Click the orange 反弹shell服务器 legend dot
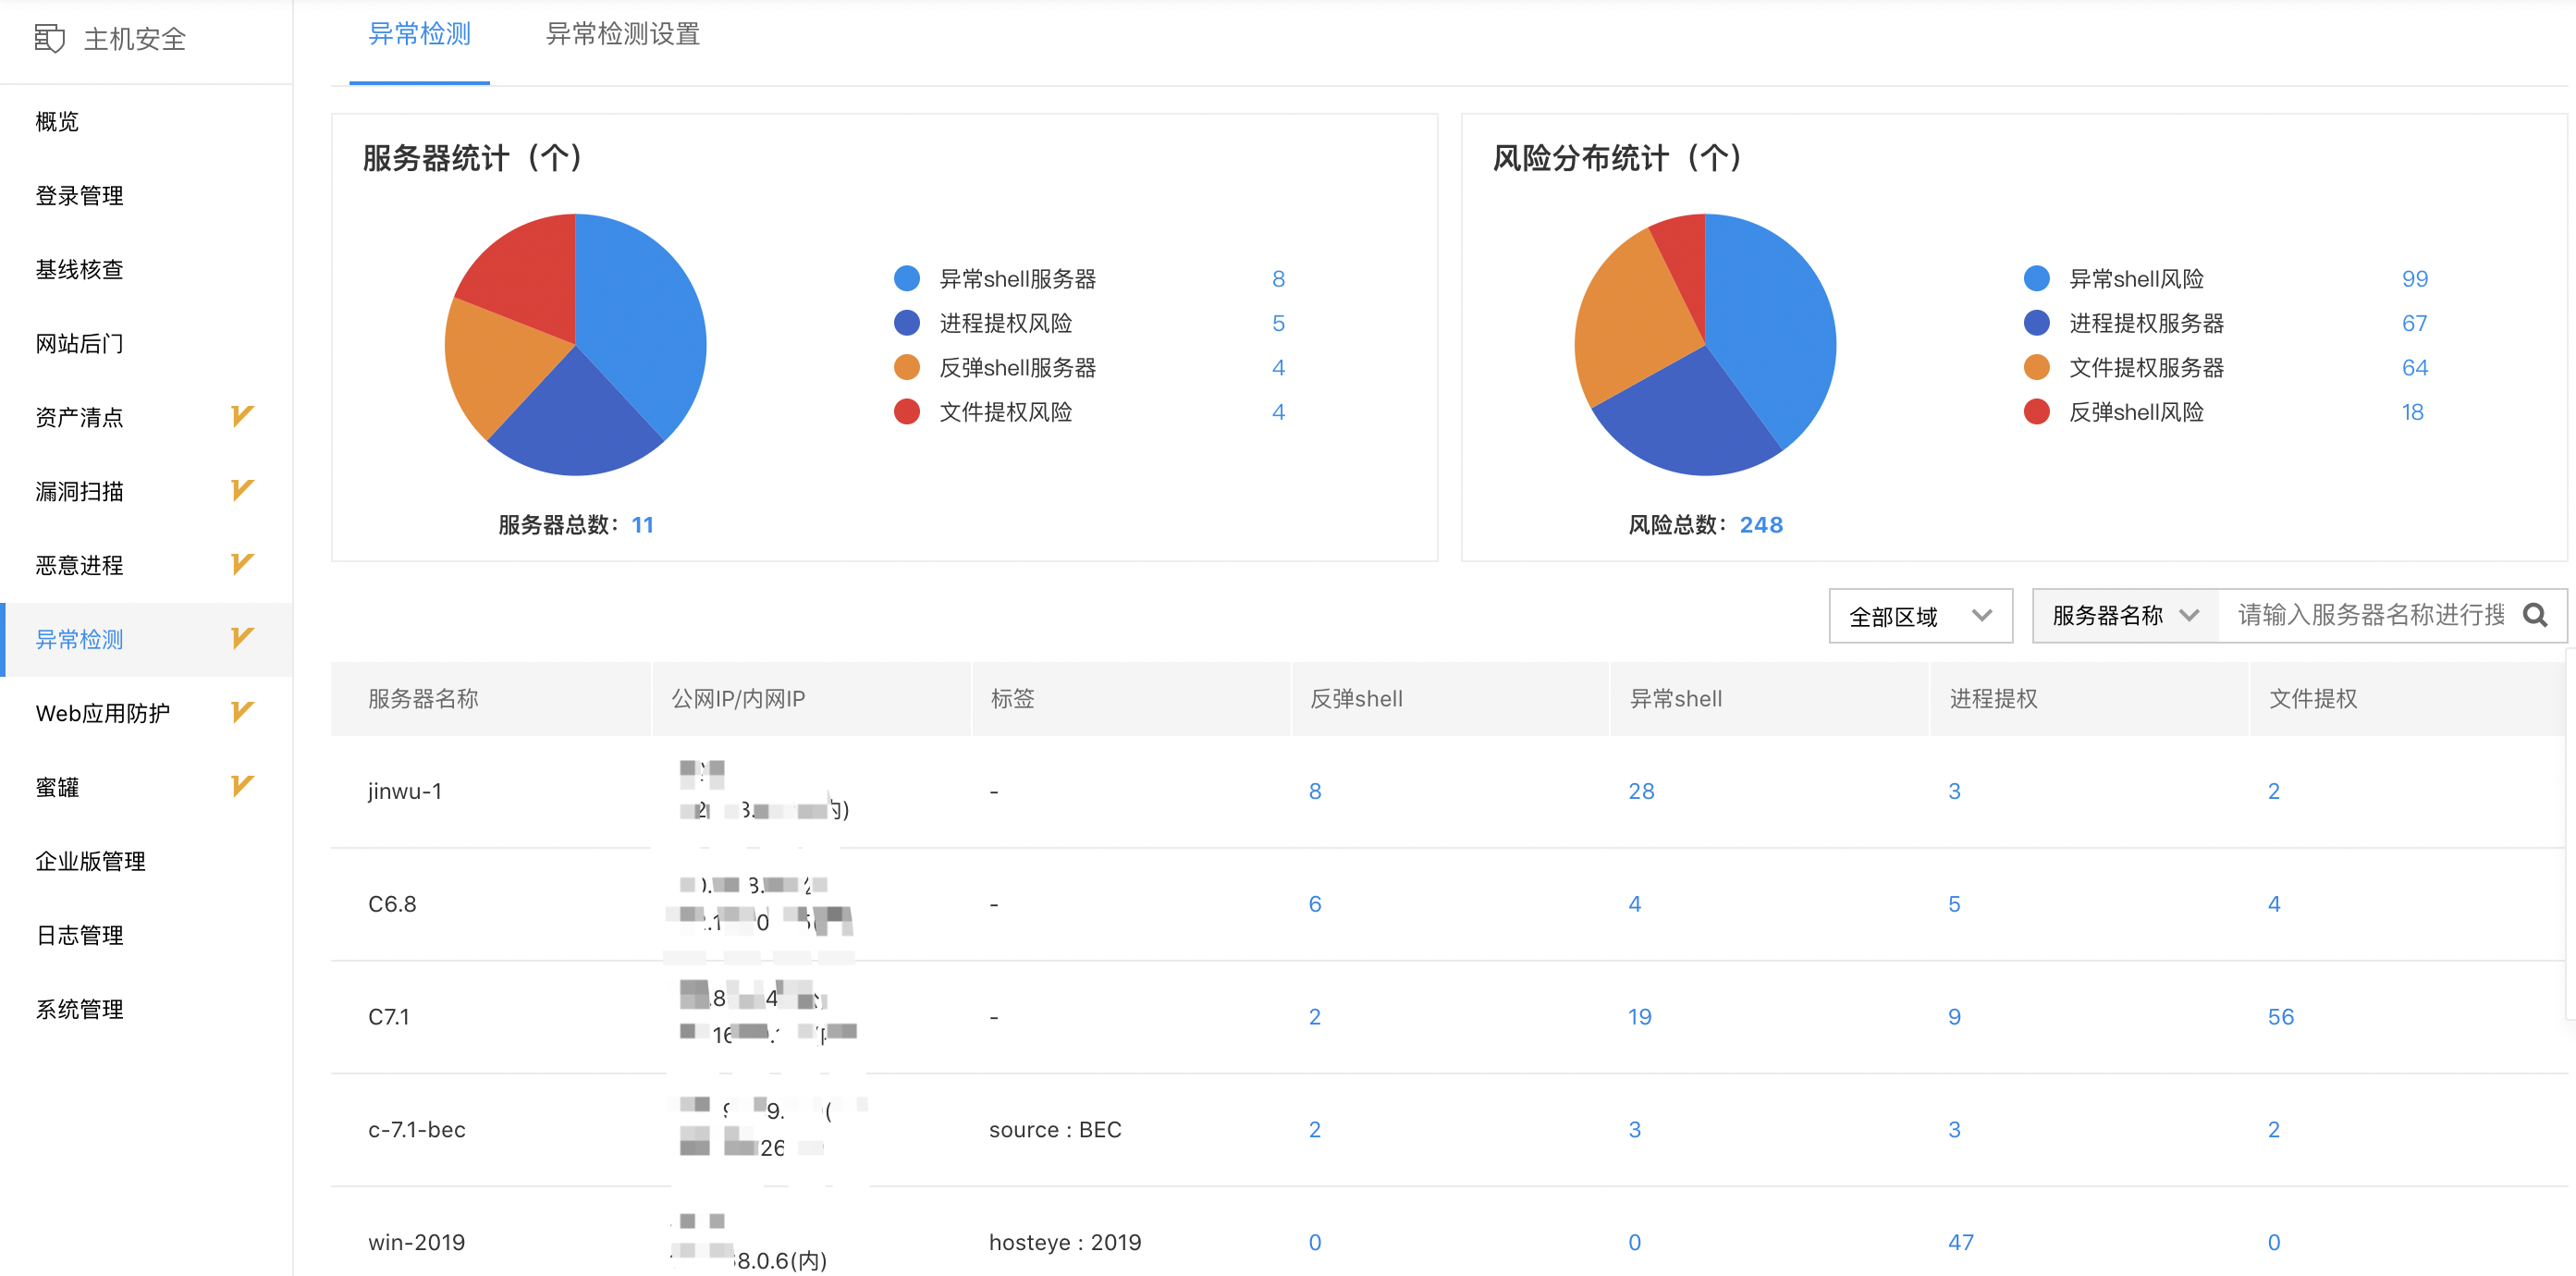The height and width of the screenshot is (1276, 2576). (907, 368)
